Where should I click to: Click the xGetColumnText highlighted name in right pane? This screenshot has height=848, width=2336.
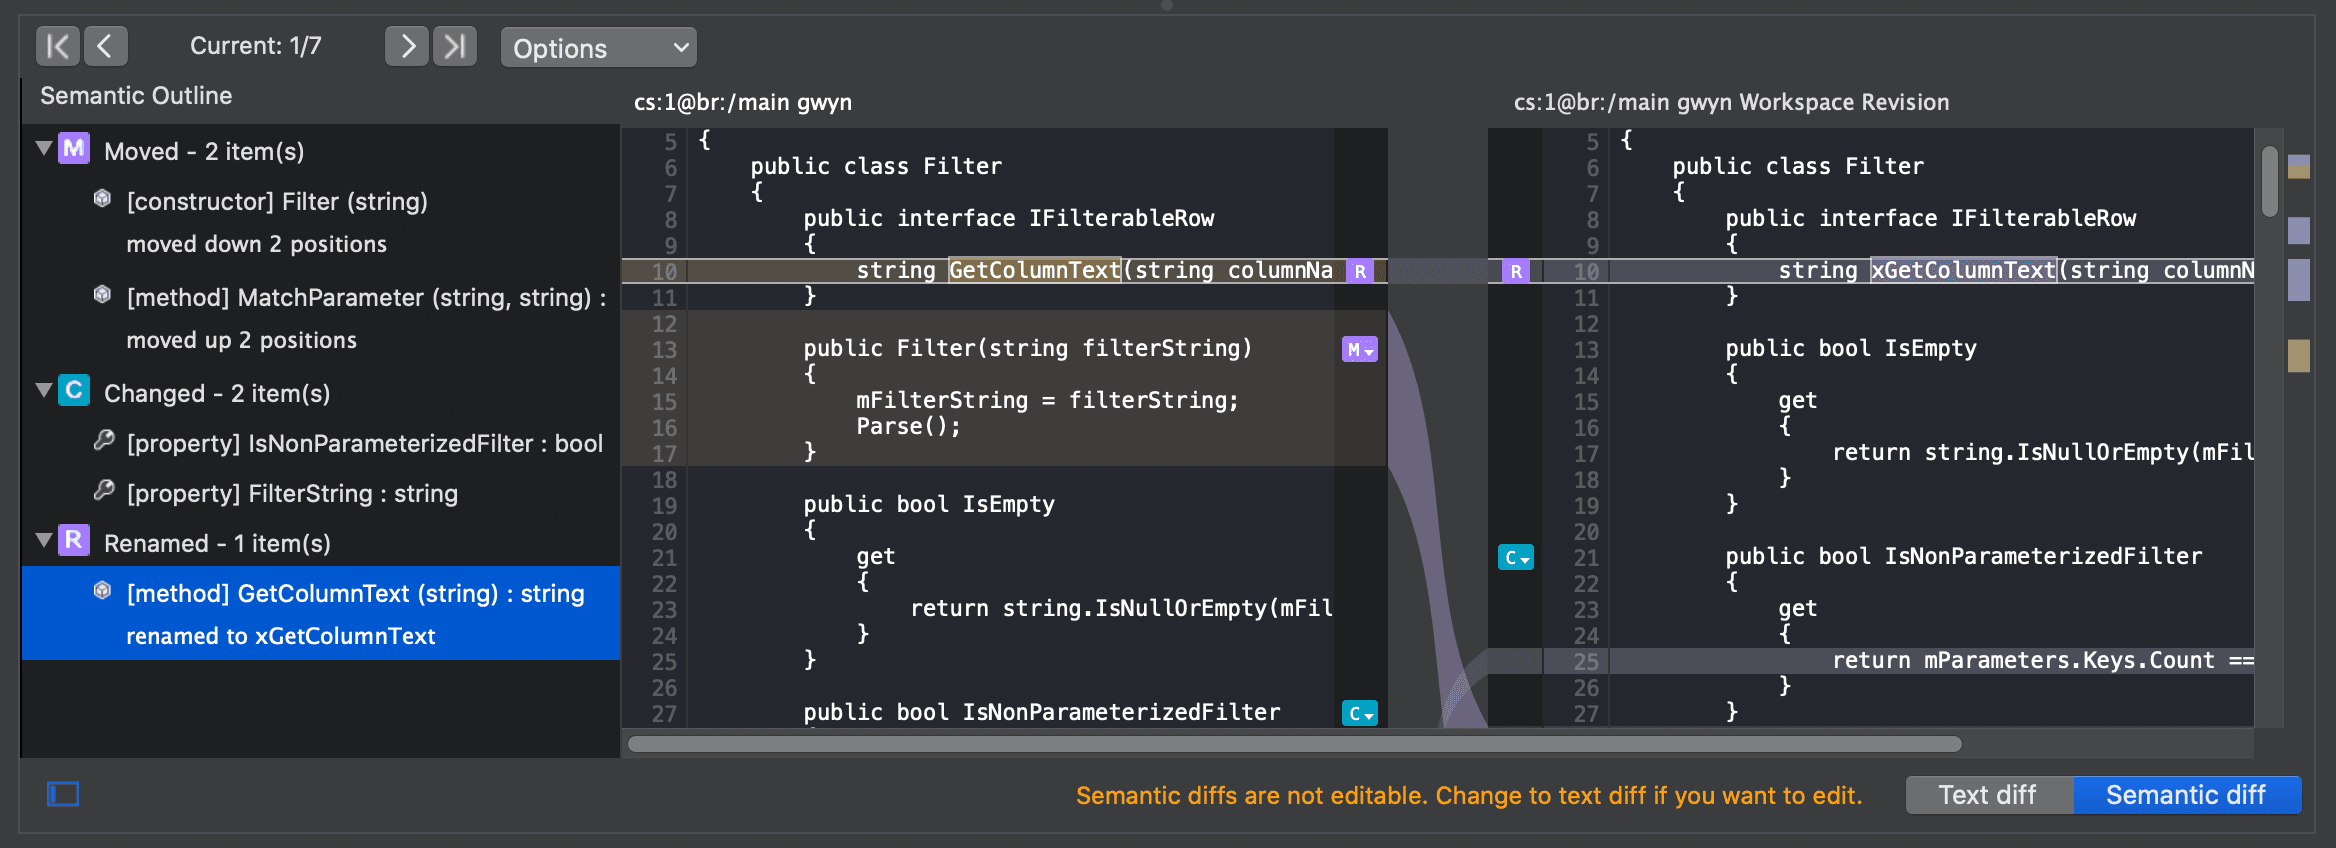(x=1963, y=270)
